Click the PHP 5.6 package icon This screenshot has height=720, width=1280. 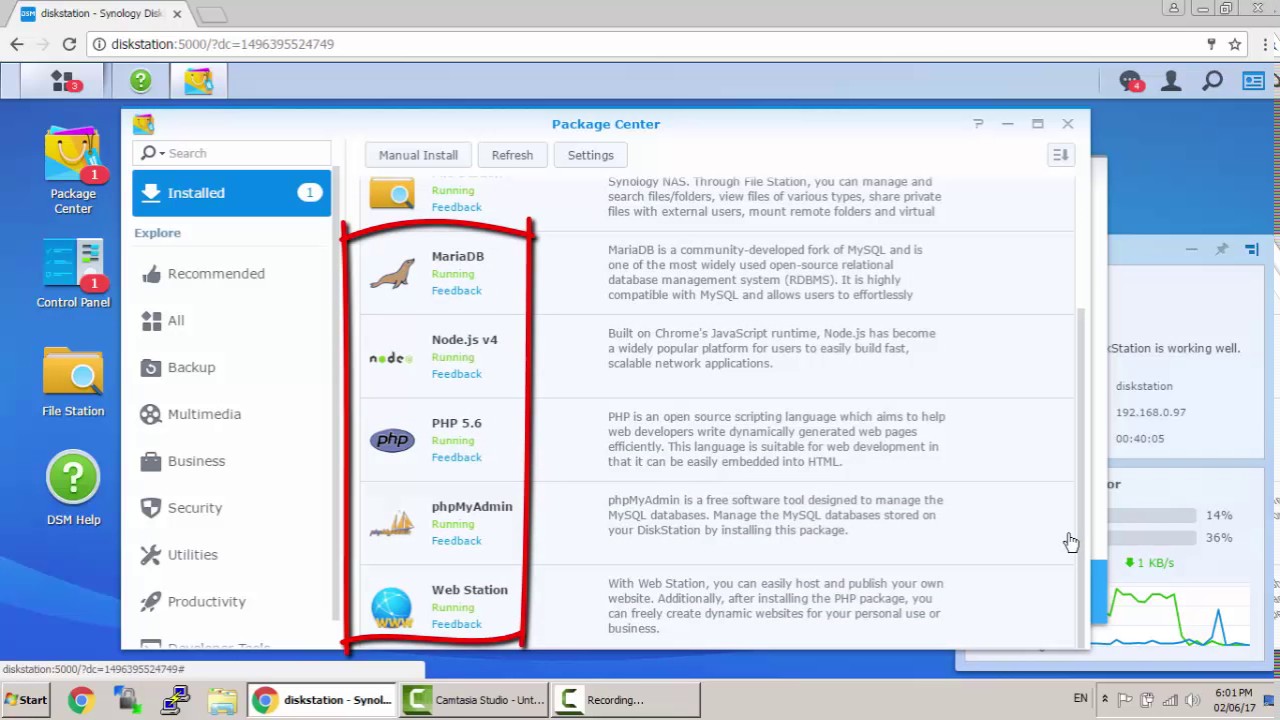coord(392,440)
